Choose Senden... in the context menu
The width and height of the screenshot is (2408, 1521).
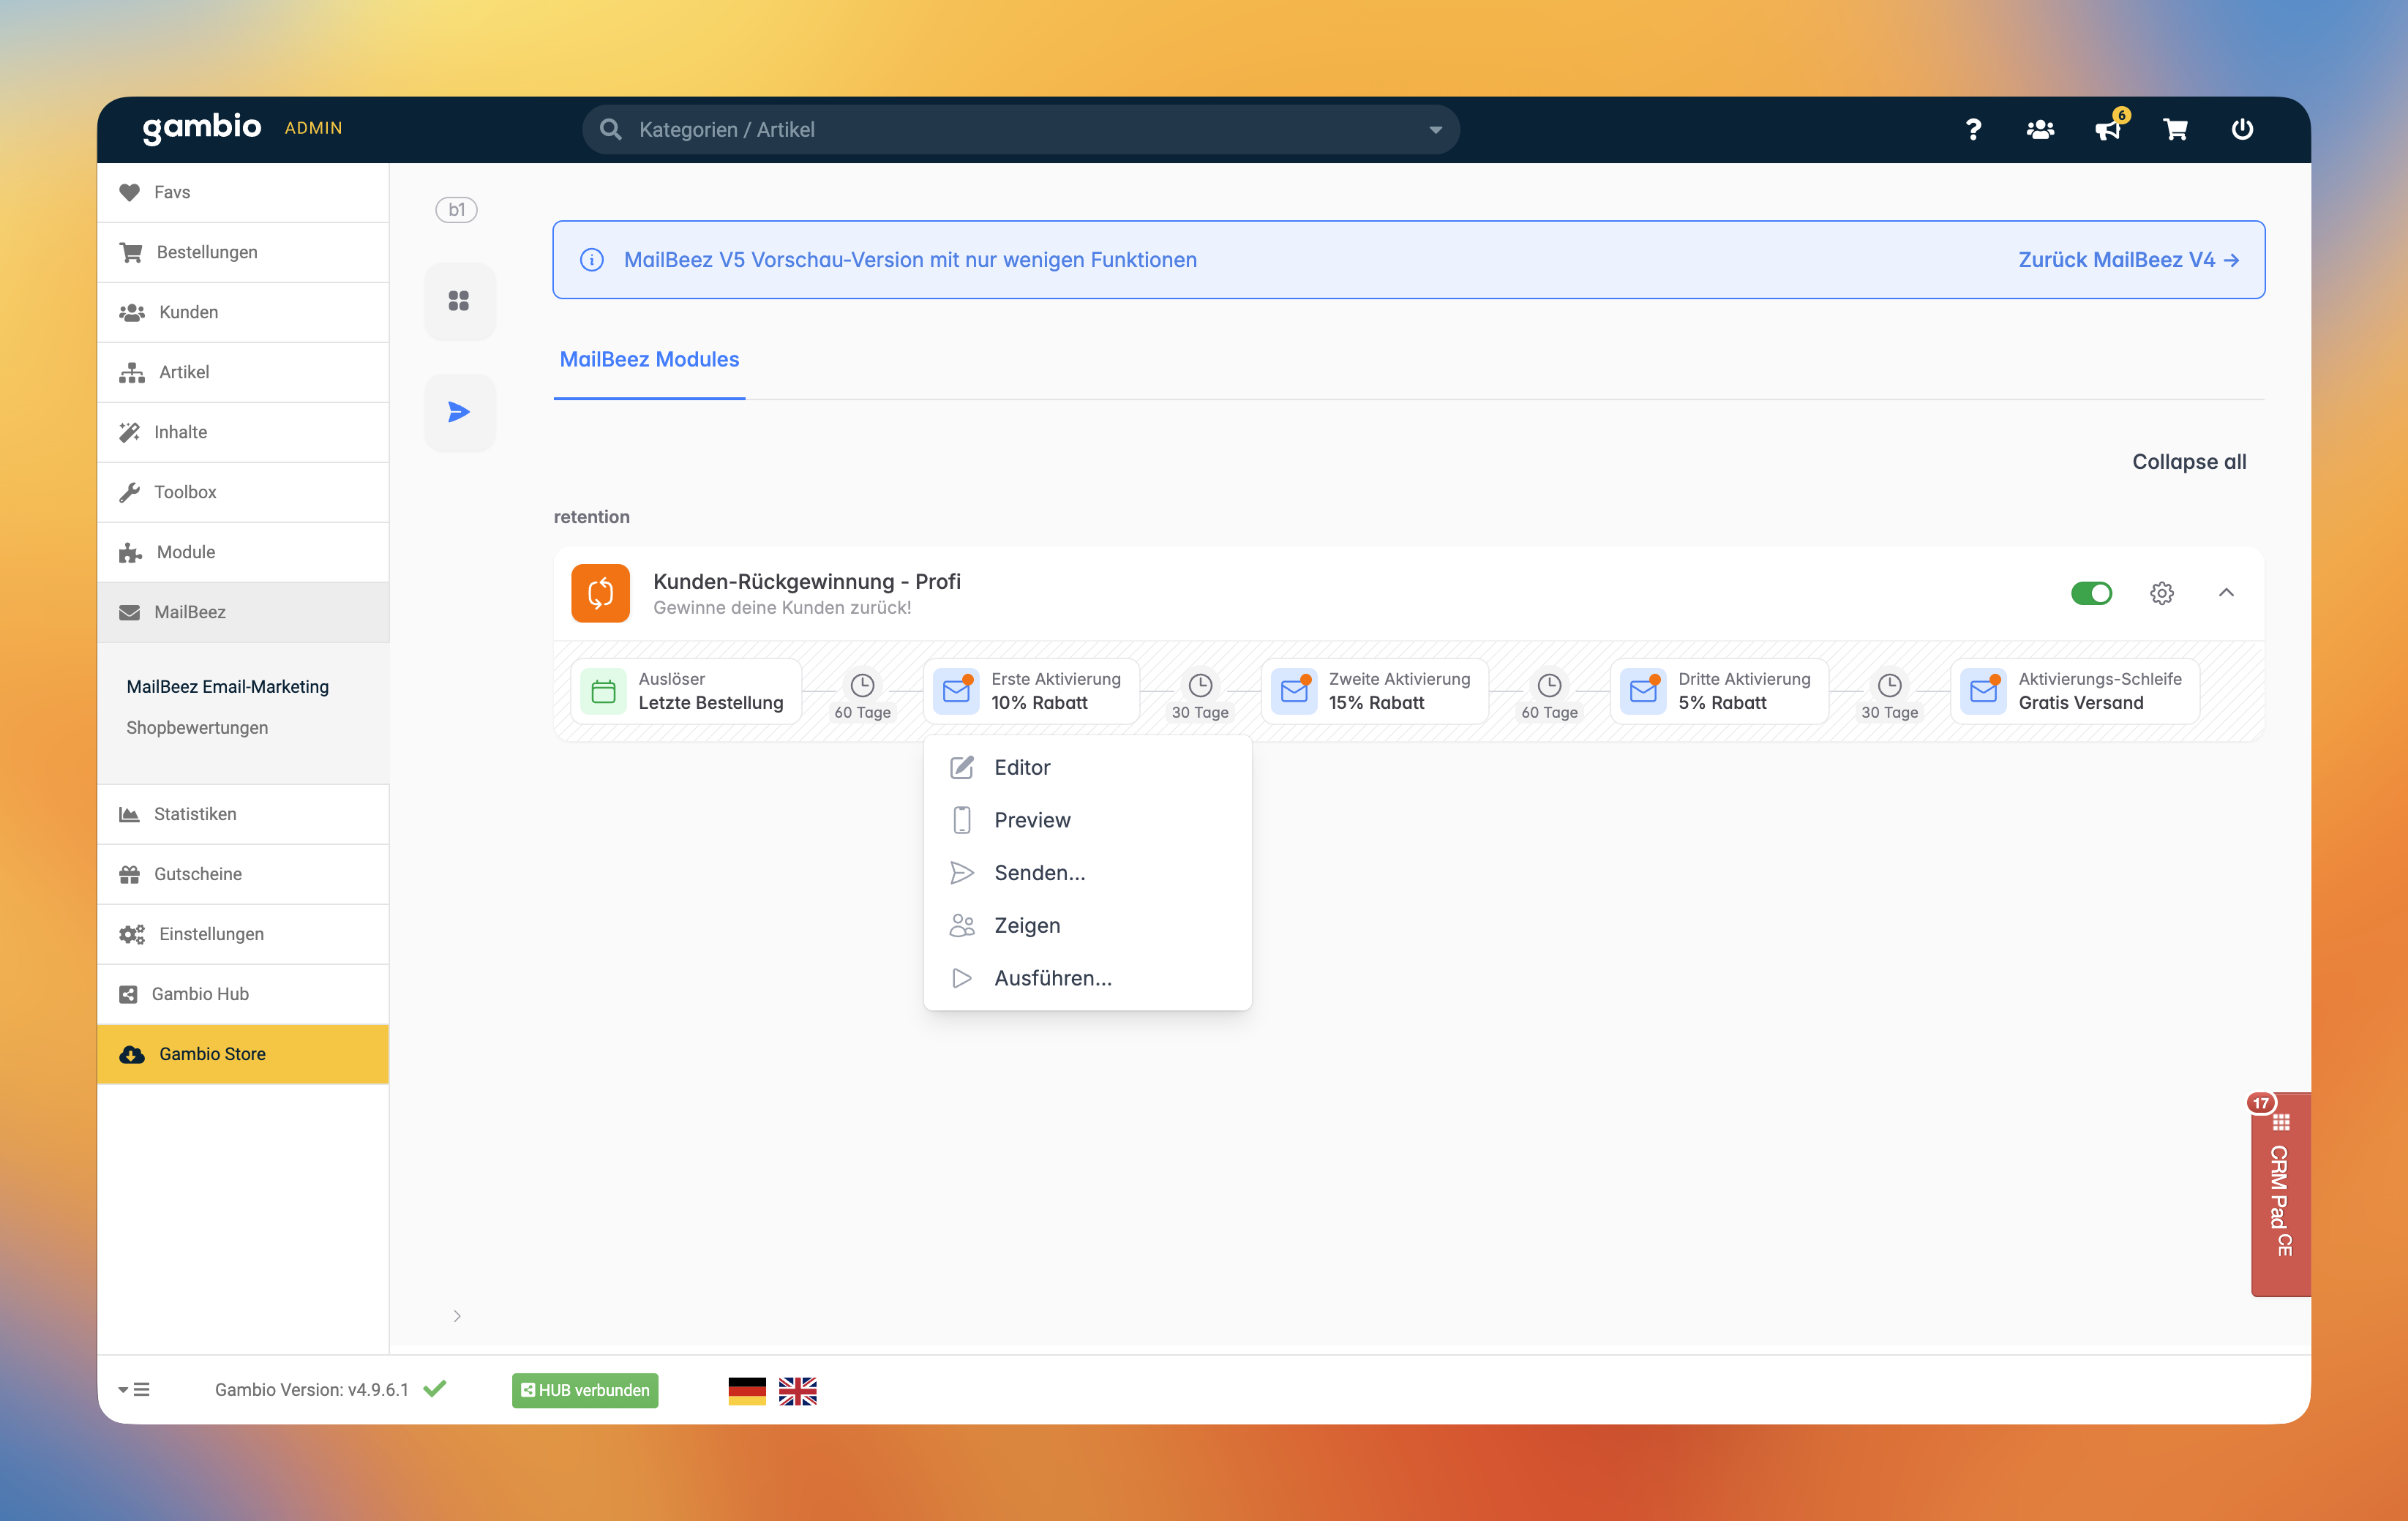click(x=1039, y=872)
